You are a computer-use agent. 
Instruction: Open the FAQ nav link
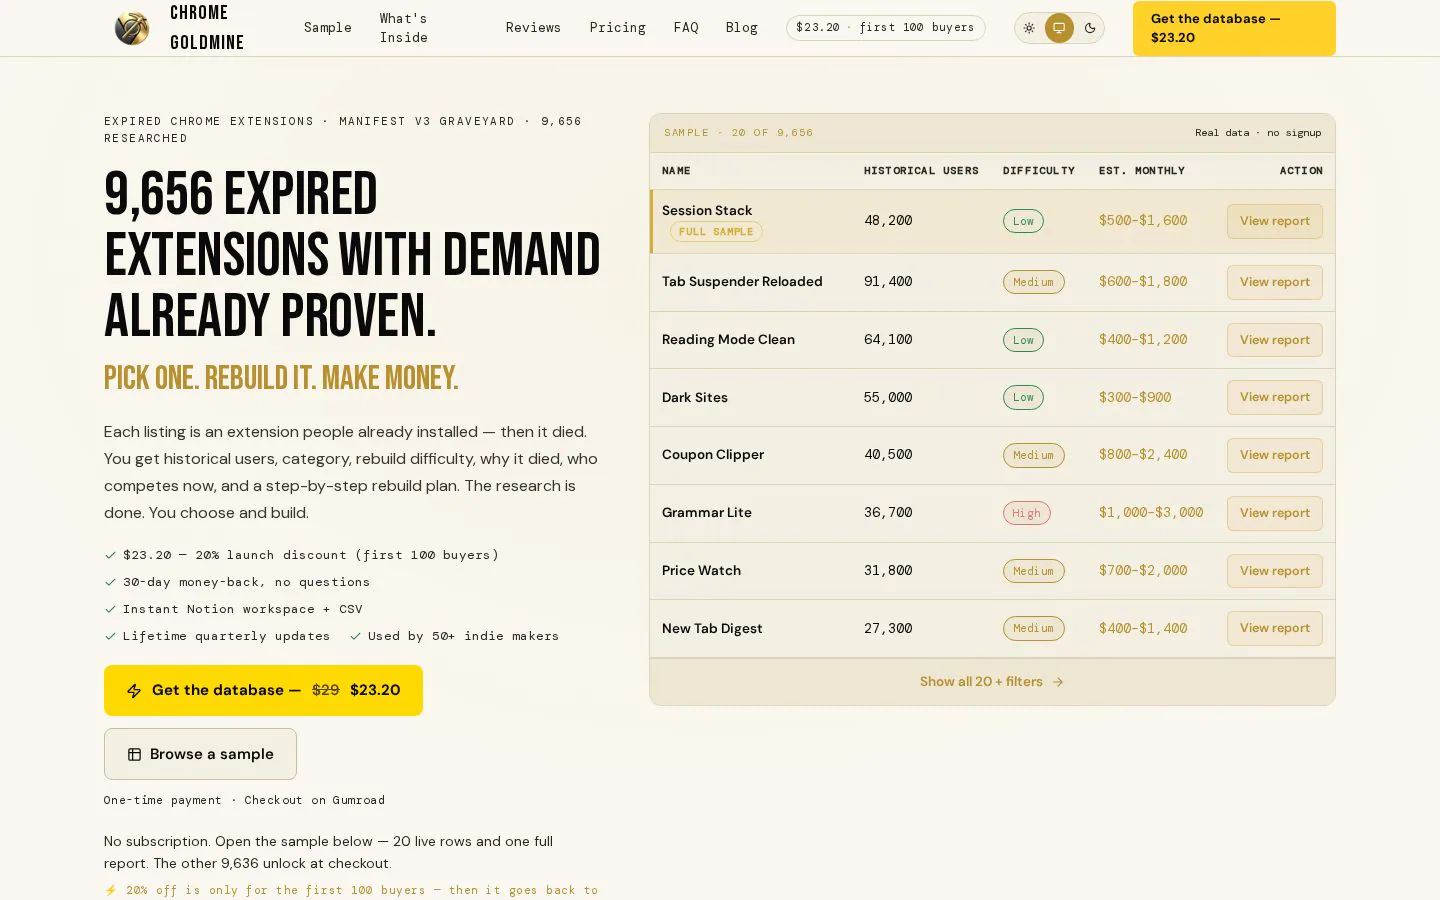click(x=686, y=28)
